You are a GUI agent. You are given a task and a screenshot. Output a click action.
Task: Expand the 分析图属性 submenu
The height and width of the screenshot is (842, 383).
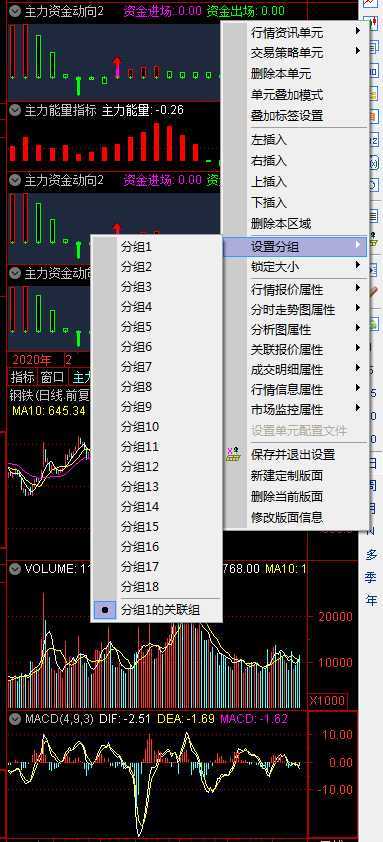[x=295, y=330]
